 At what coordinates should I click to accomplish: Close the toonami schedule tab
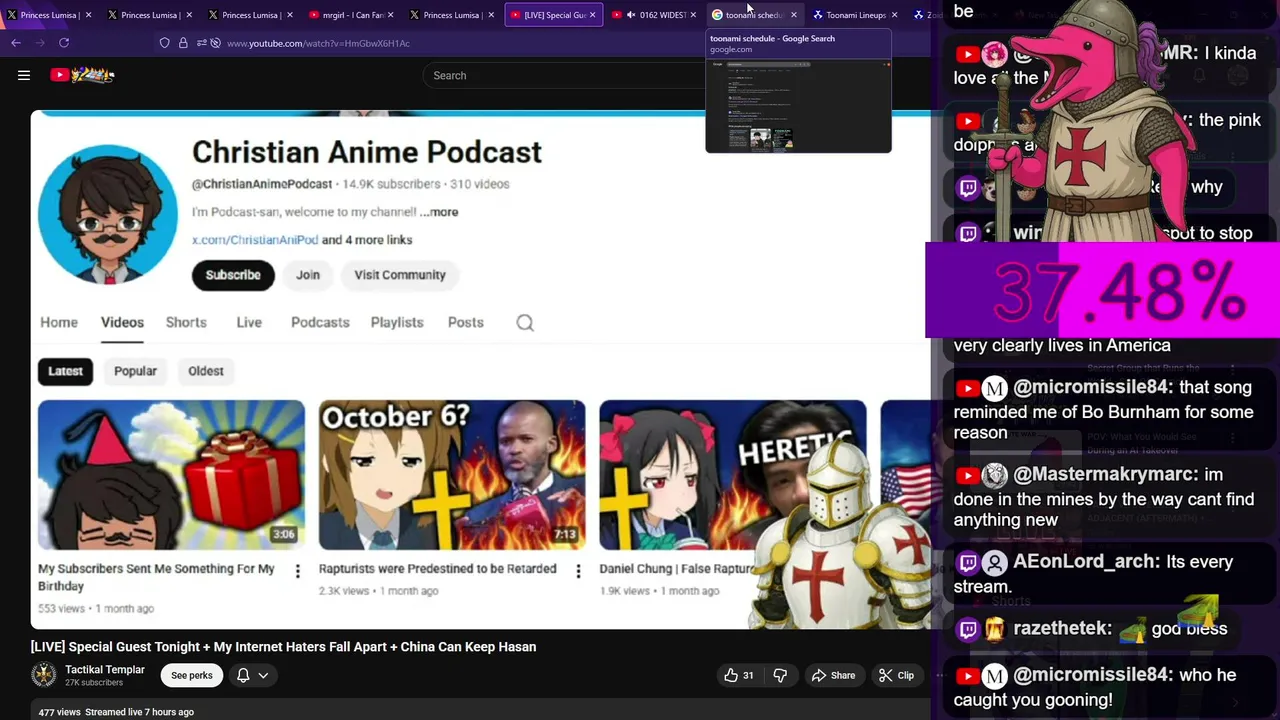[x=794, y=15]
